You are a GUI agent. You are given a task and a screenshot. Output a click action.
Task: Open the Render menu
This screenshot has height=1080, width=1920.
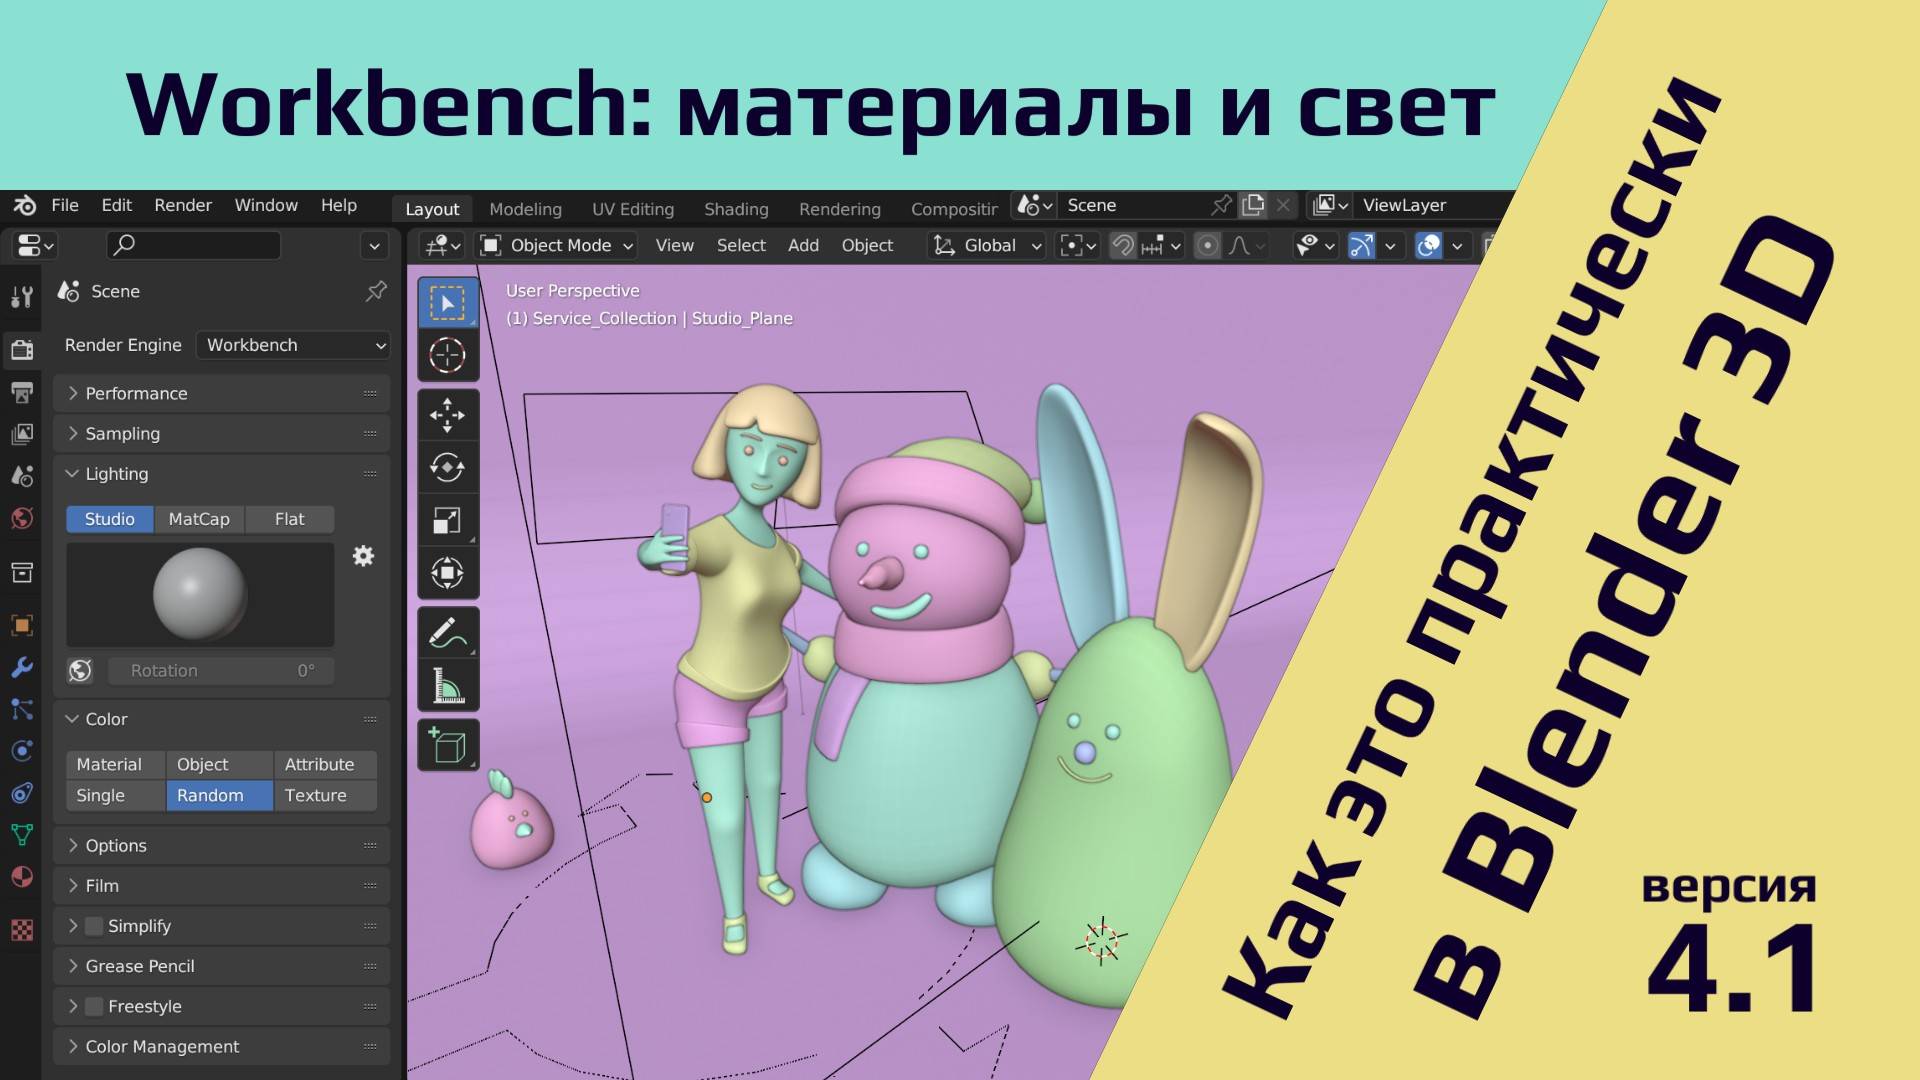(182, 205)
